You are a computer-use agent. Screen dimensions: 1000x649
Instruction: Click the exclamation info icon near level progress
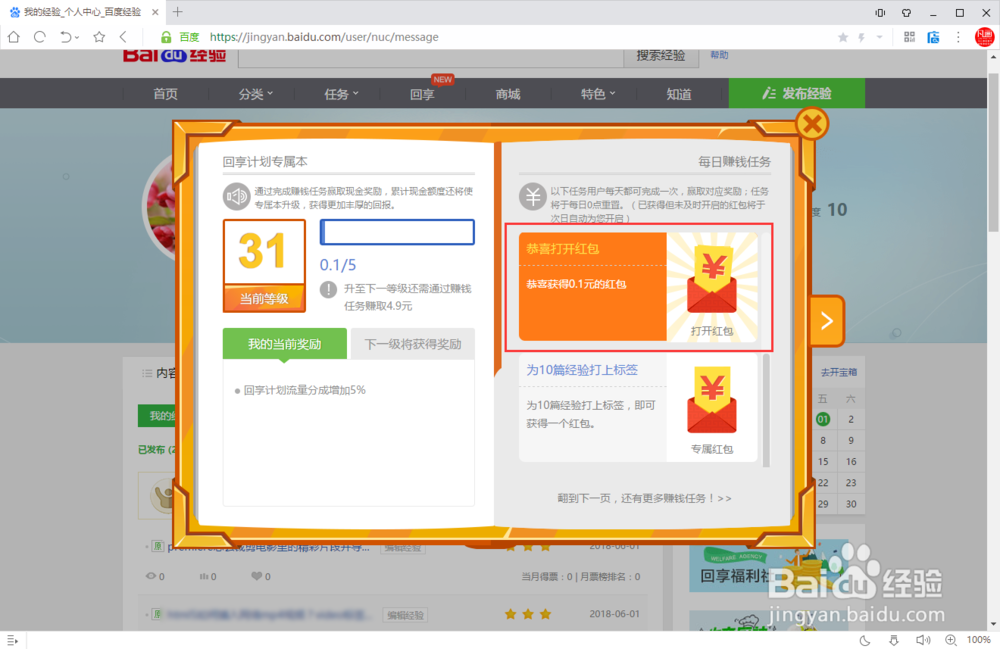click(x=328, y=290)
